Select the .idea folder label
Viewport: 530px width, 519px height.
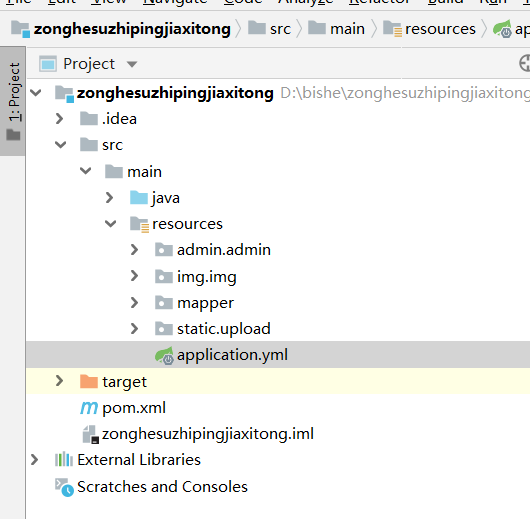tap(119, 119)
